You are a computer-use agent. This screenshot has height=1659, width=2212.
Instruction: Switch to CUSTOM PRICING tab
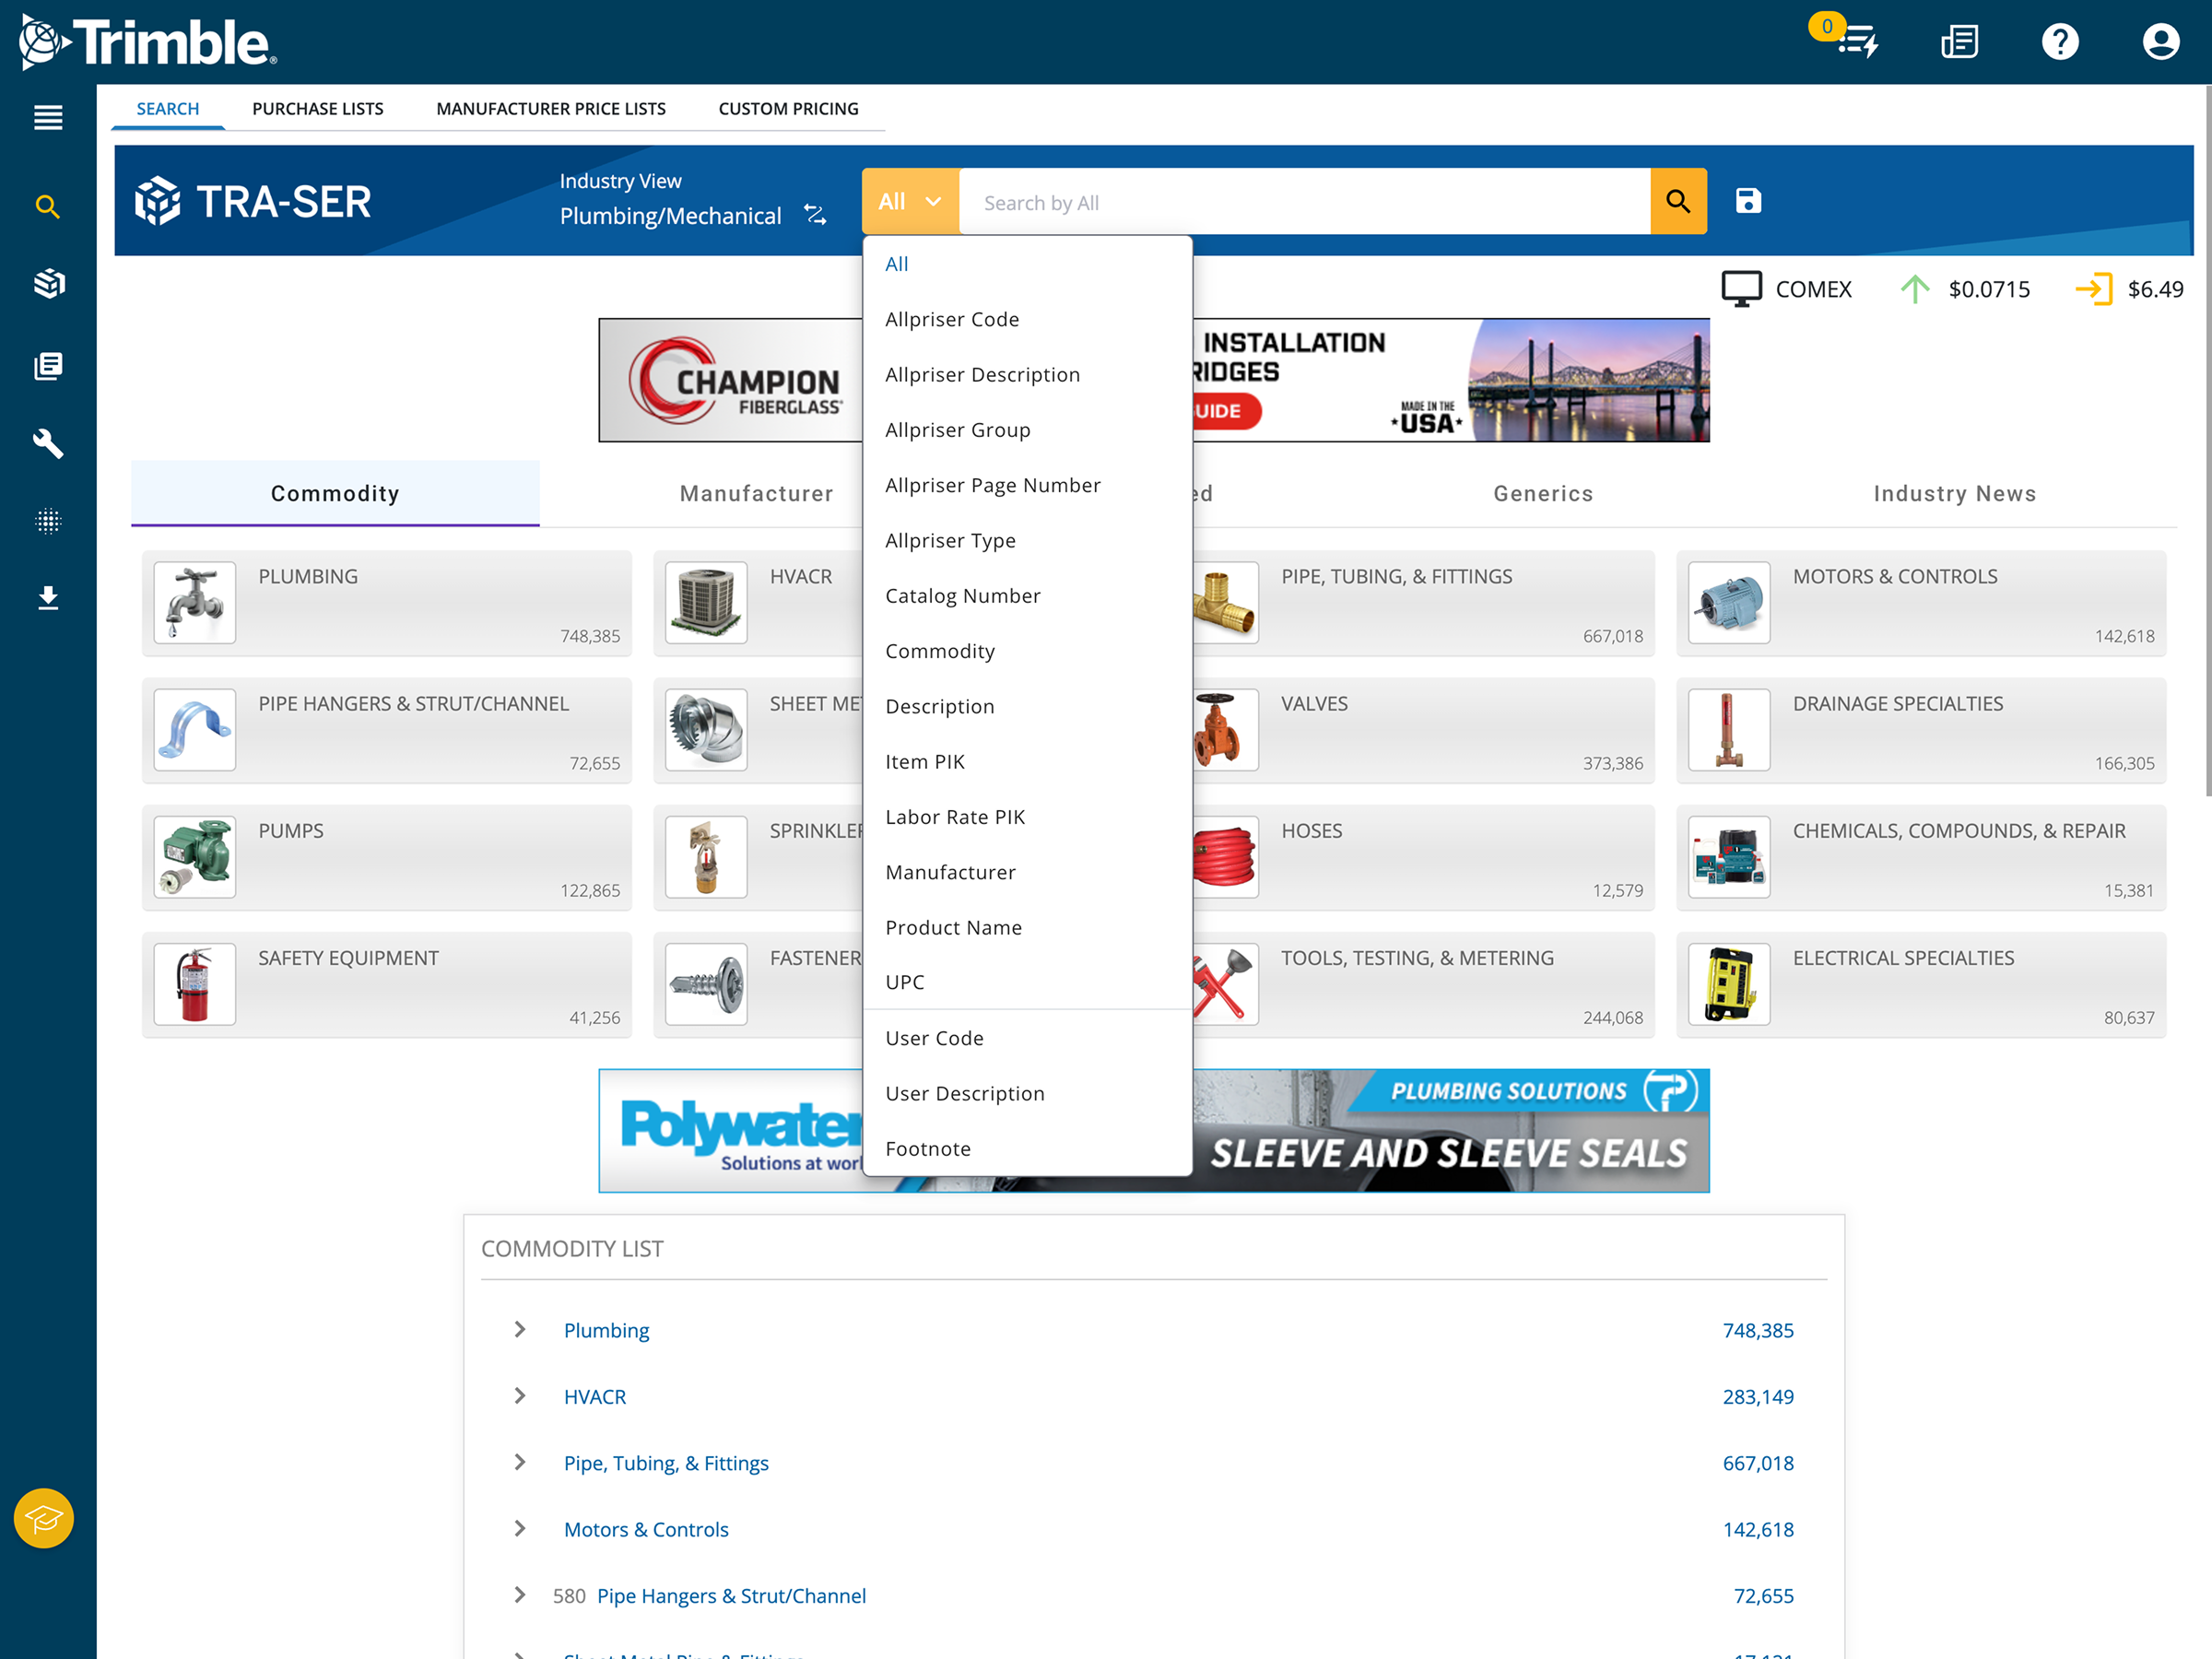click(x=788, y=108)
